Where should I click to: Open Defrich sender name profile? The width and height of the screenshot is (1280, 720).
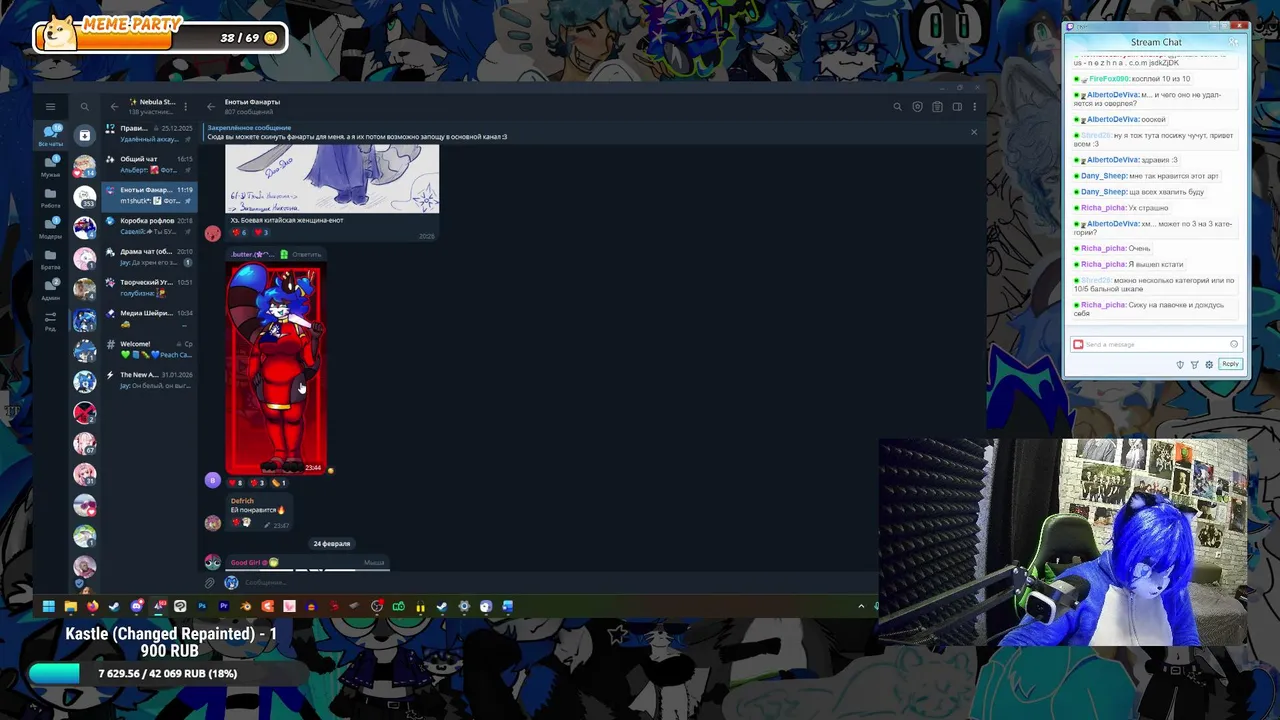pyautogui.click(x=242, y=501)
